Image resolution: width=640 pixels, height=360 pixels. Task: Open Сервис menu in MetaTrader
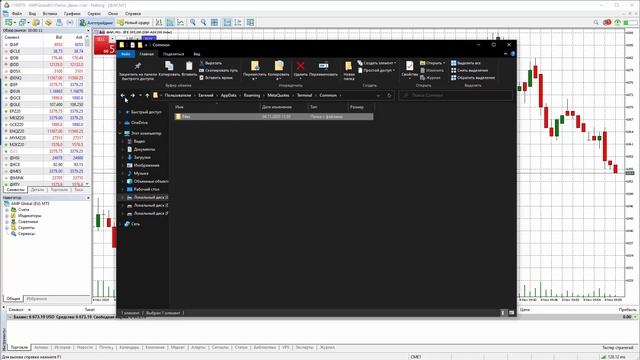[x=94, y=13]
